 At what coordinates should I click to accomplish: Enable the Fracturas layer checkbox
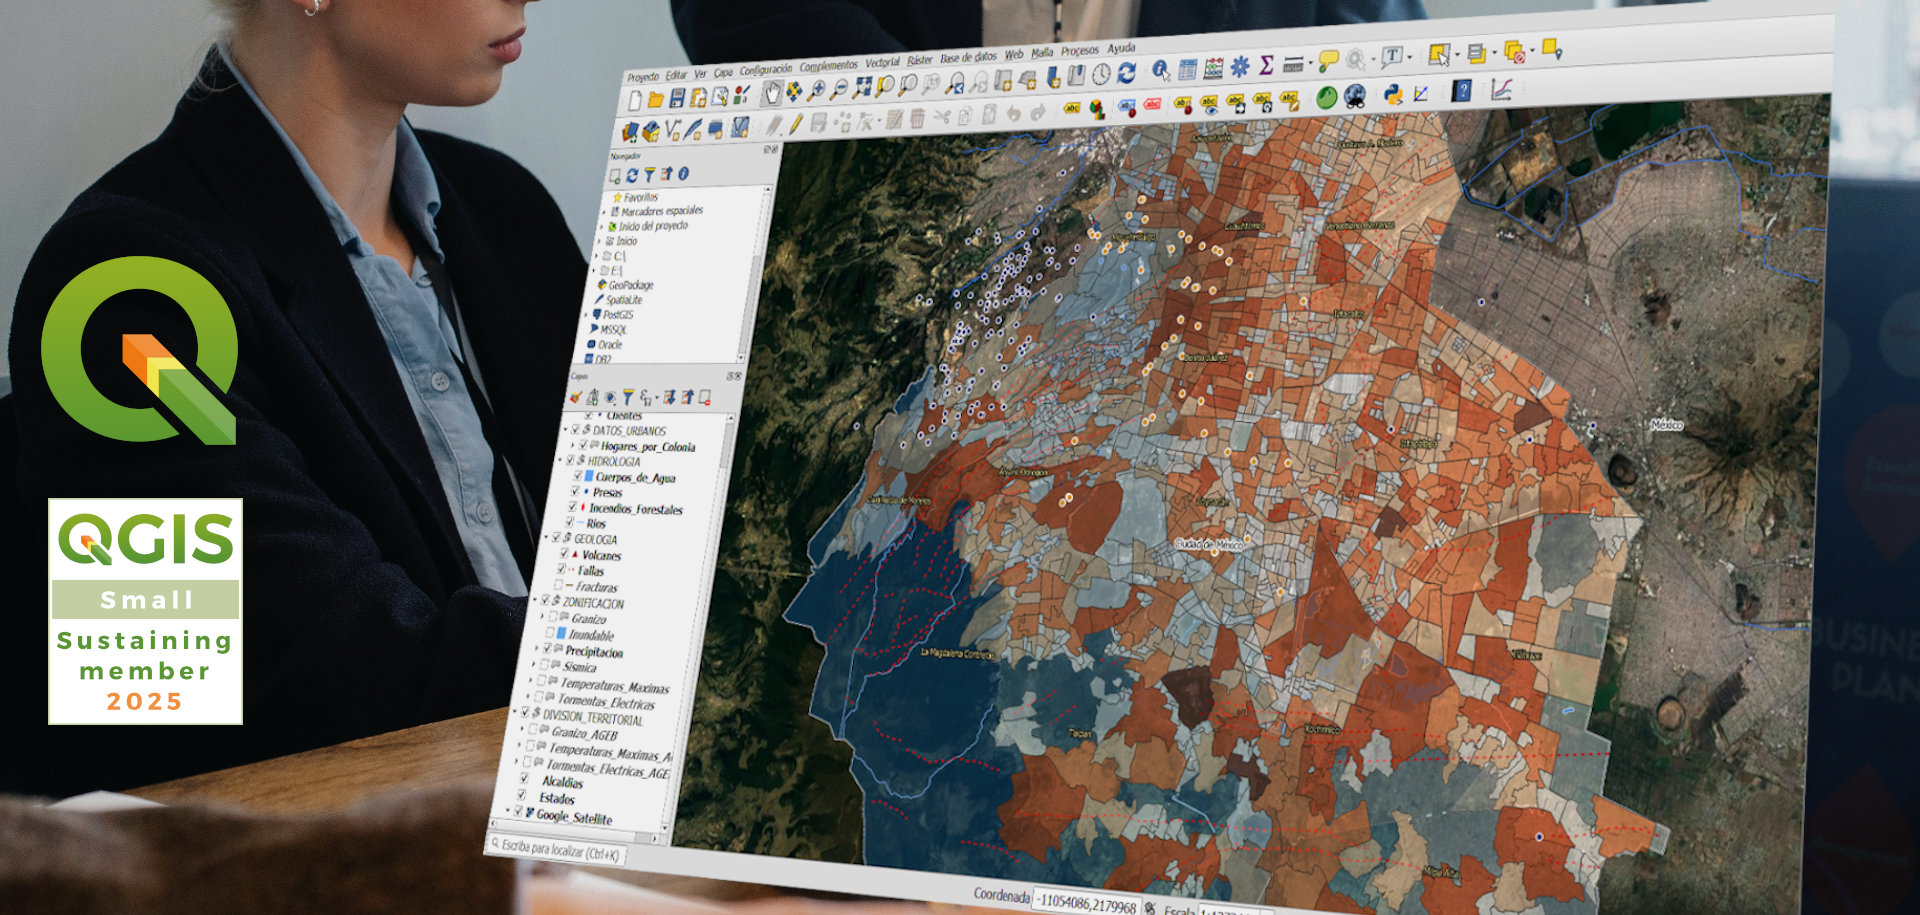(558, 585)
